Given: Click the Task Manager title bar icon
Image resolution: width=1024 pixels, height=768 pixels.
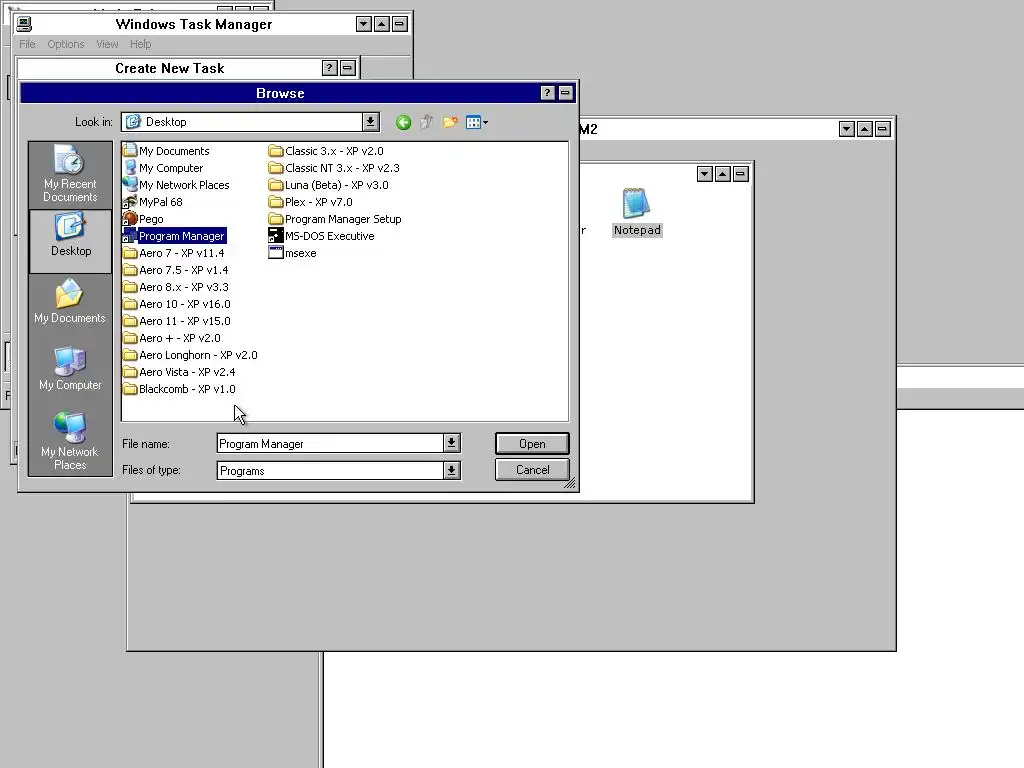Looking at the screenshot, I should pos(24,24).
